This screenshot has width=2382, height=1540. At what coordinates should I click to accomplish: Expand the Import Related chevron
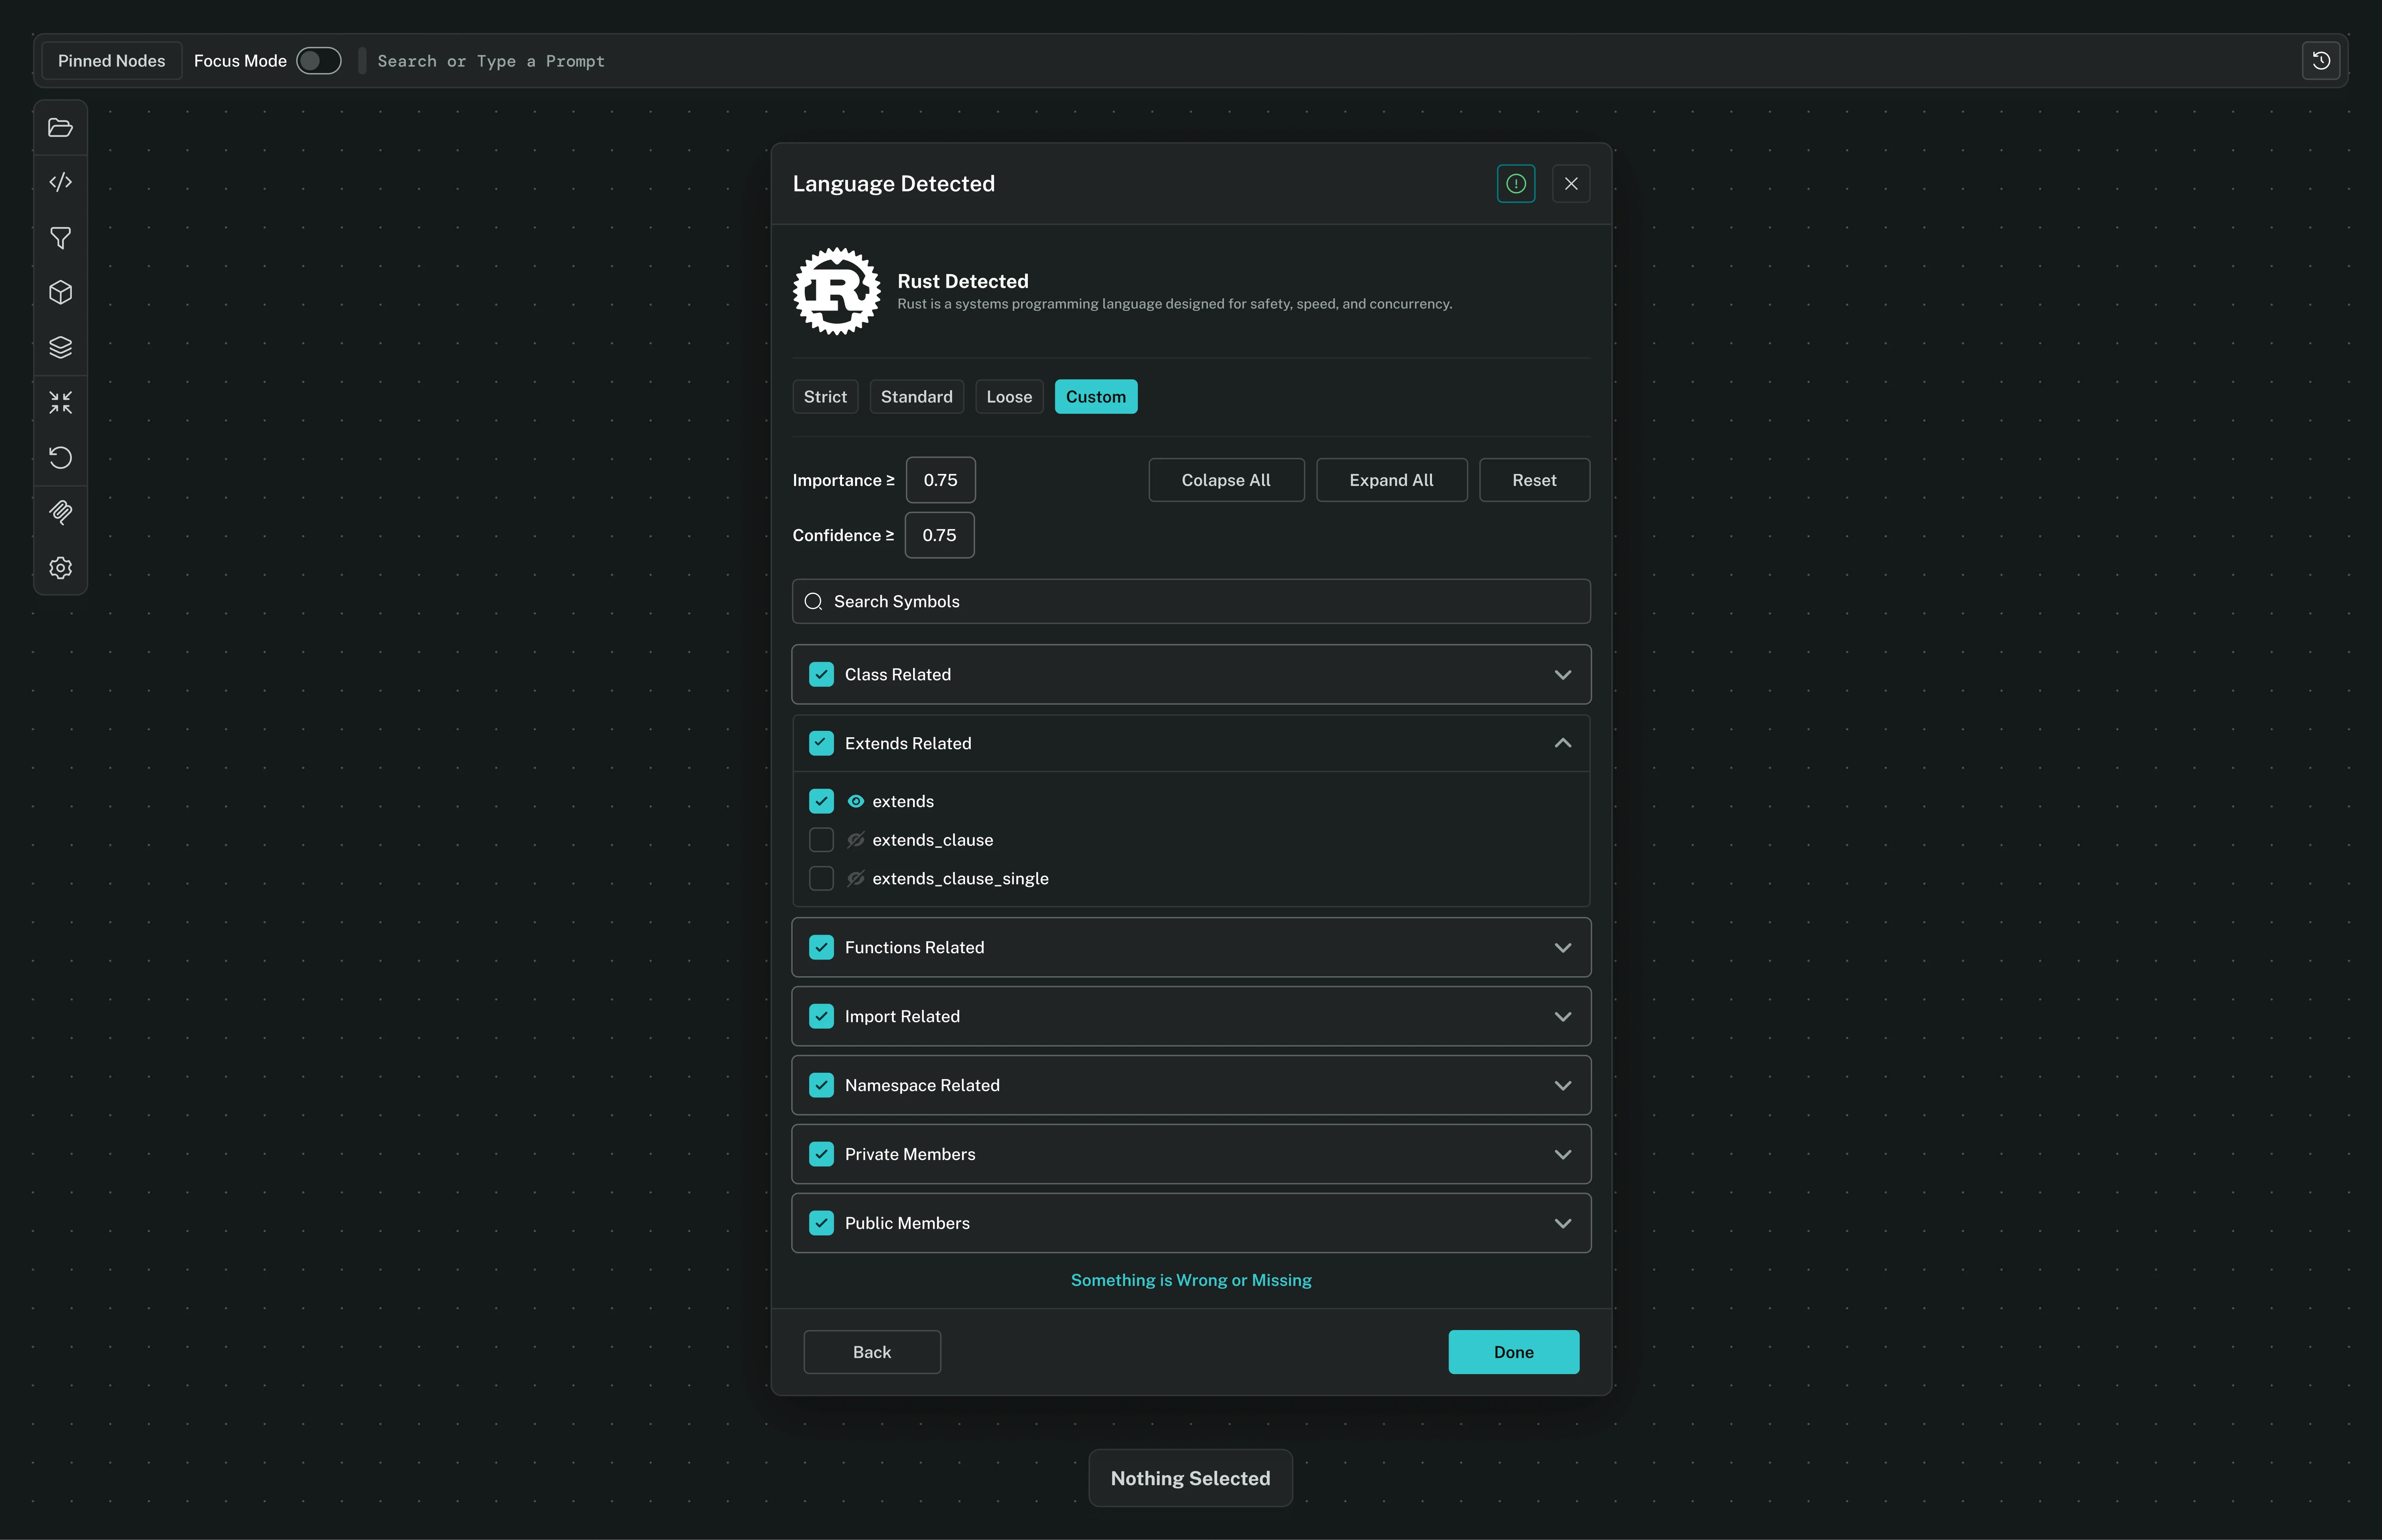1562,1017
